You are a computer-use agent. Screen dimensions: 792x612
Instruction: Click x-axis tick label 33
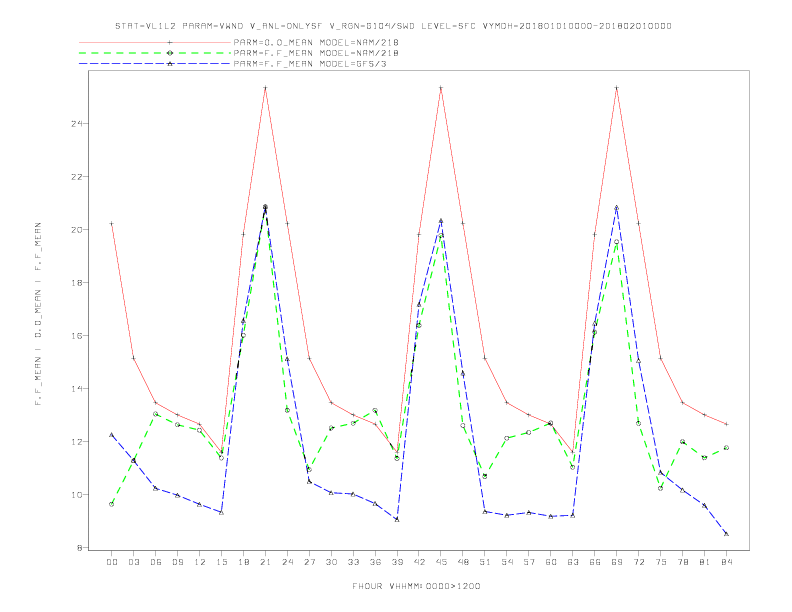[353, 562]
